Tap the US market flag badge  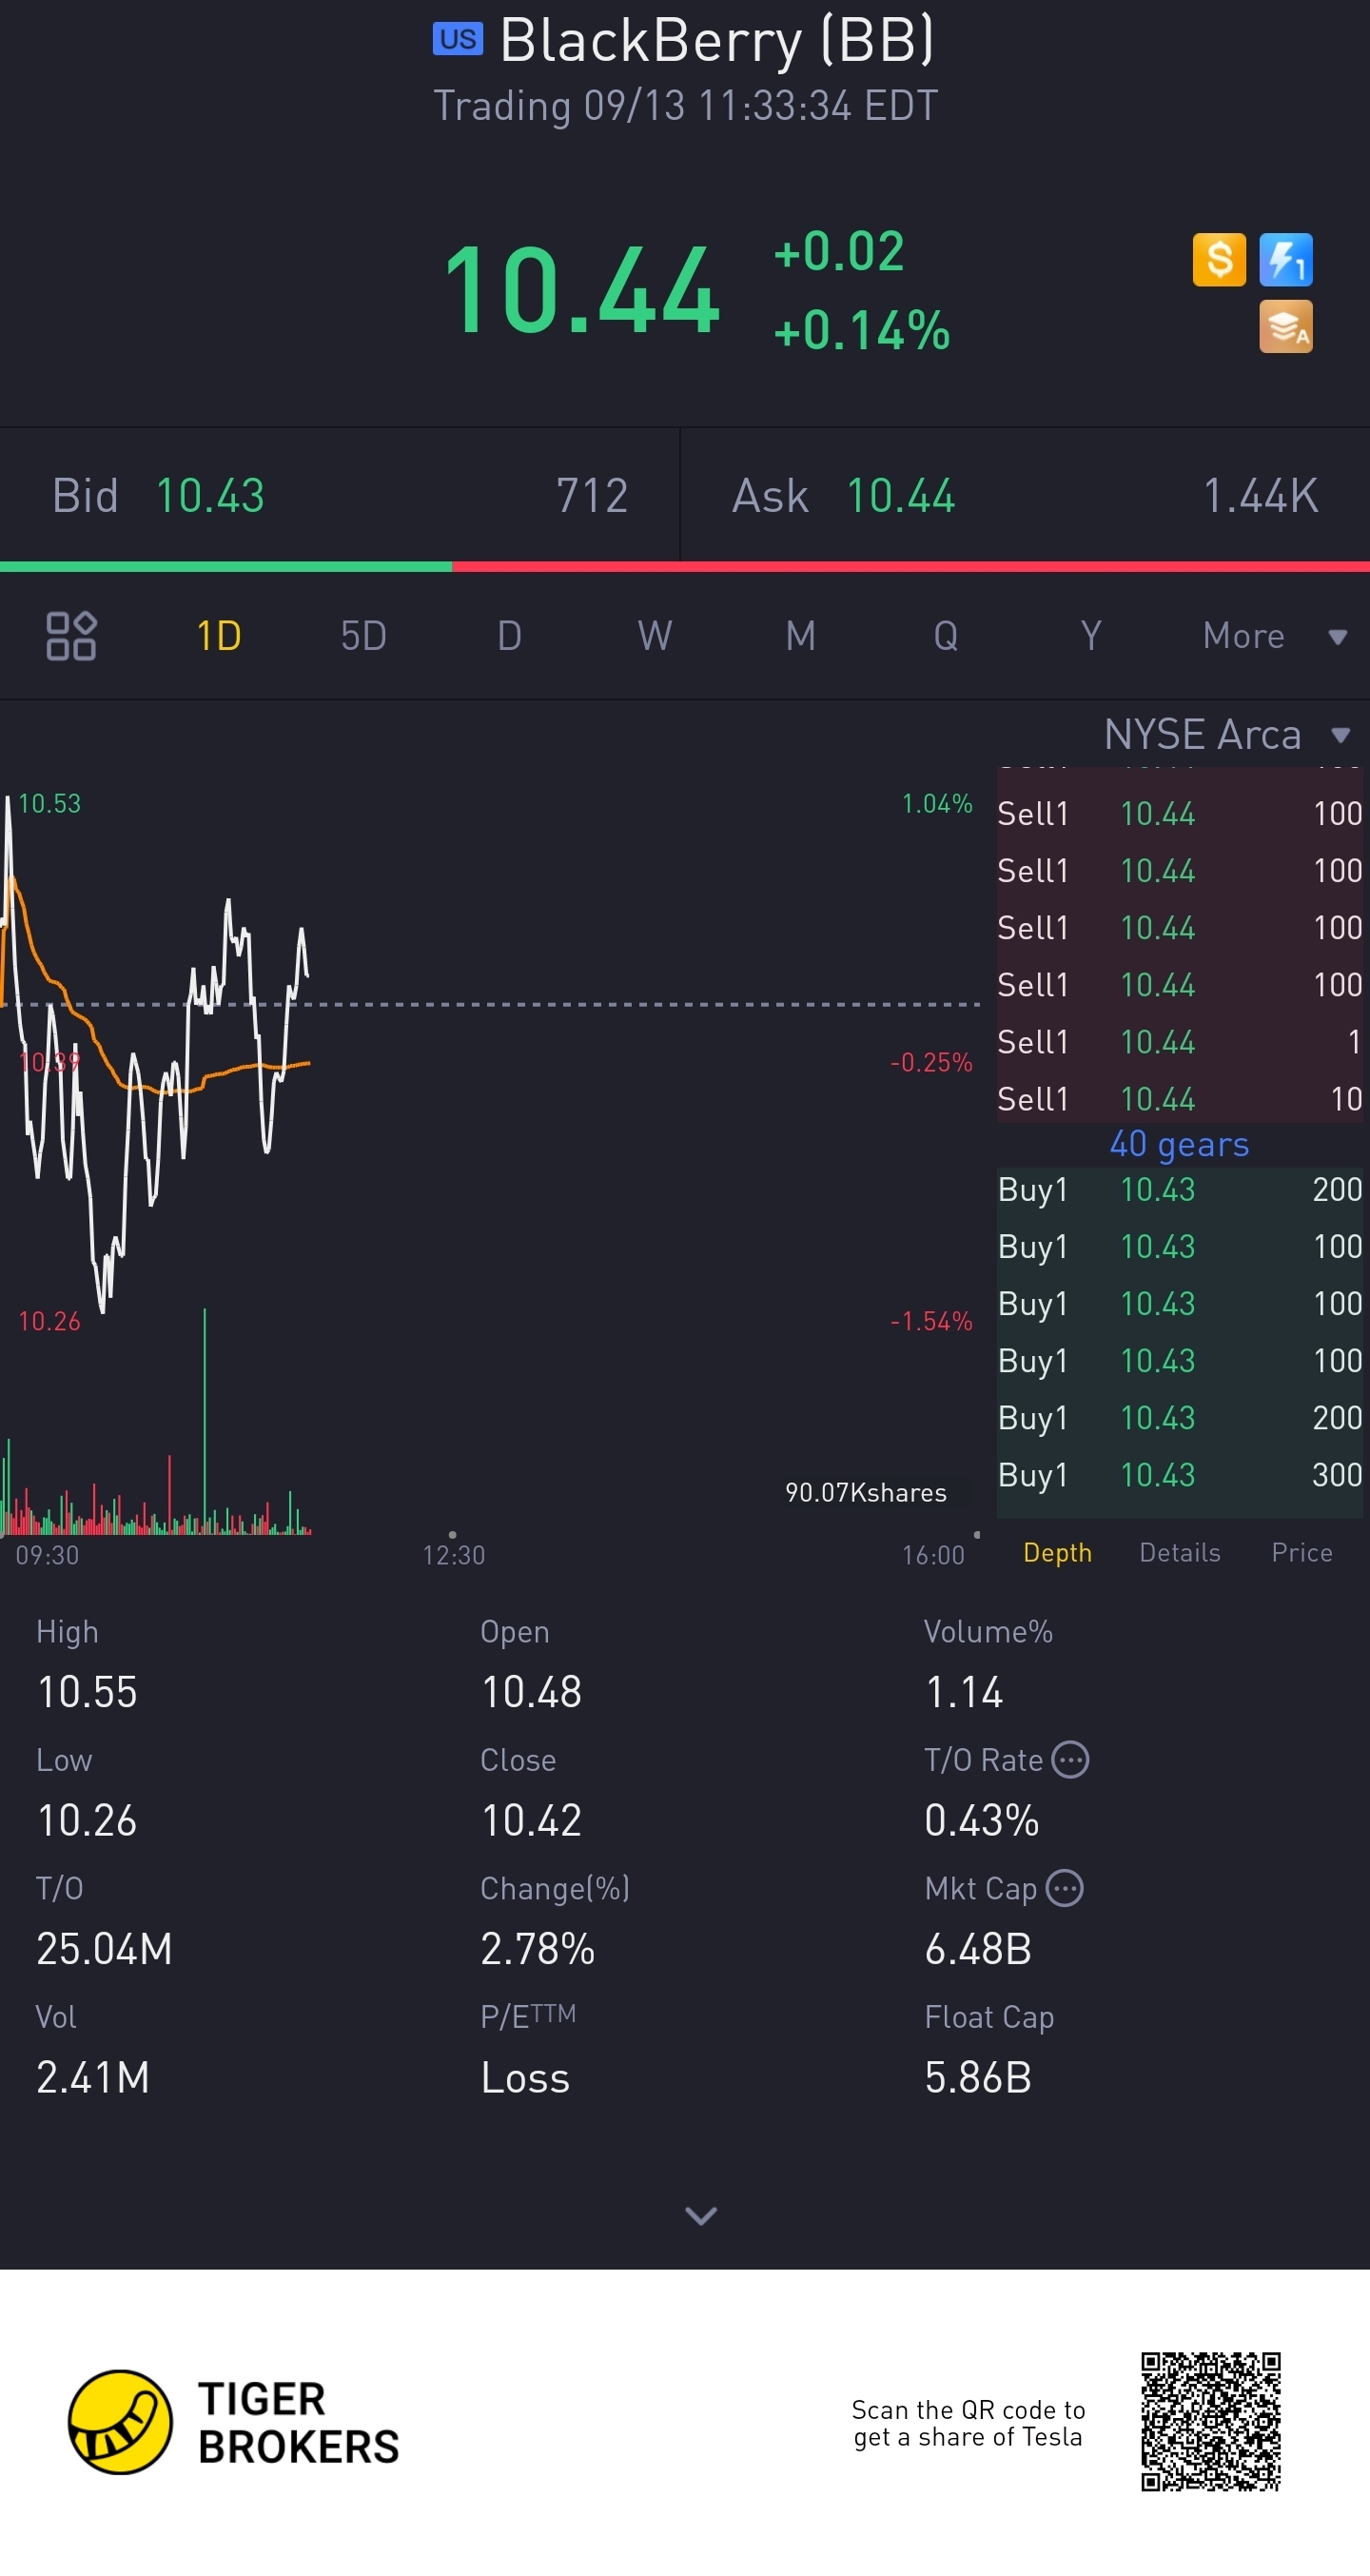tap(458, 39)
